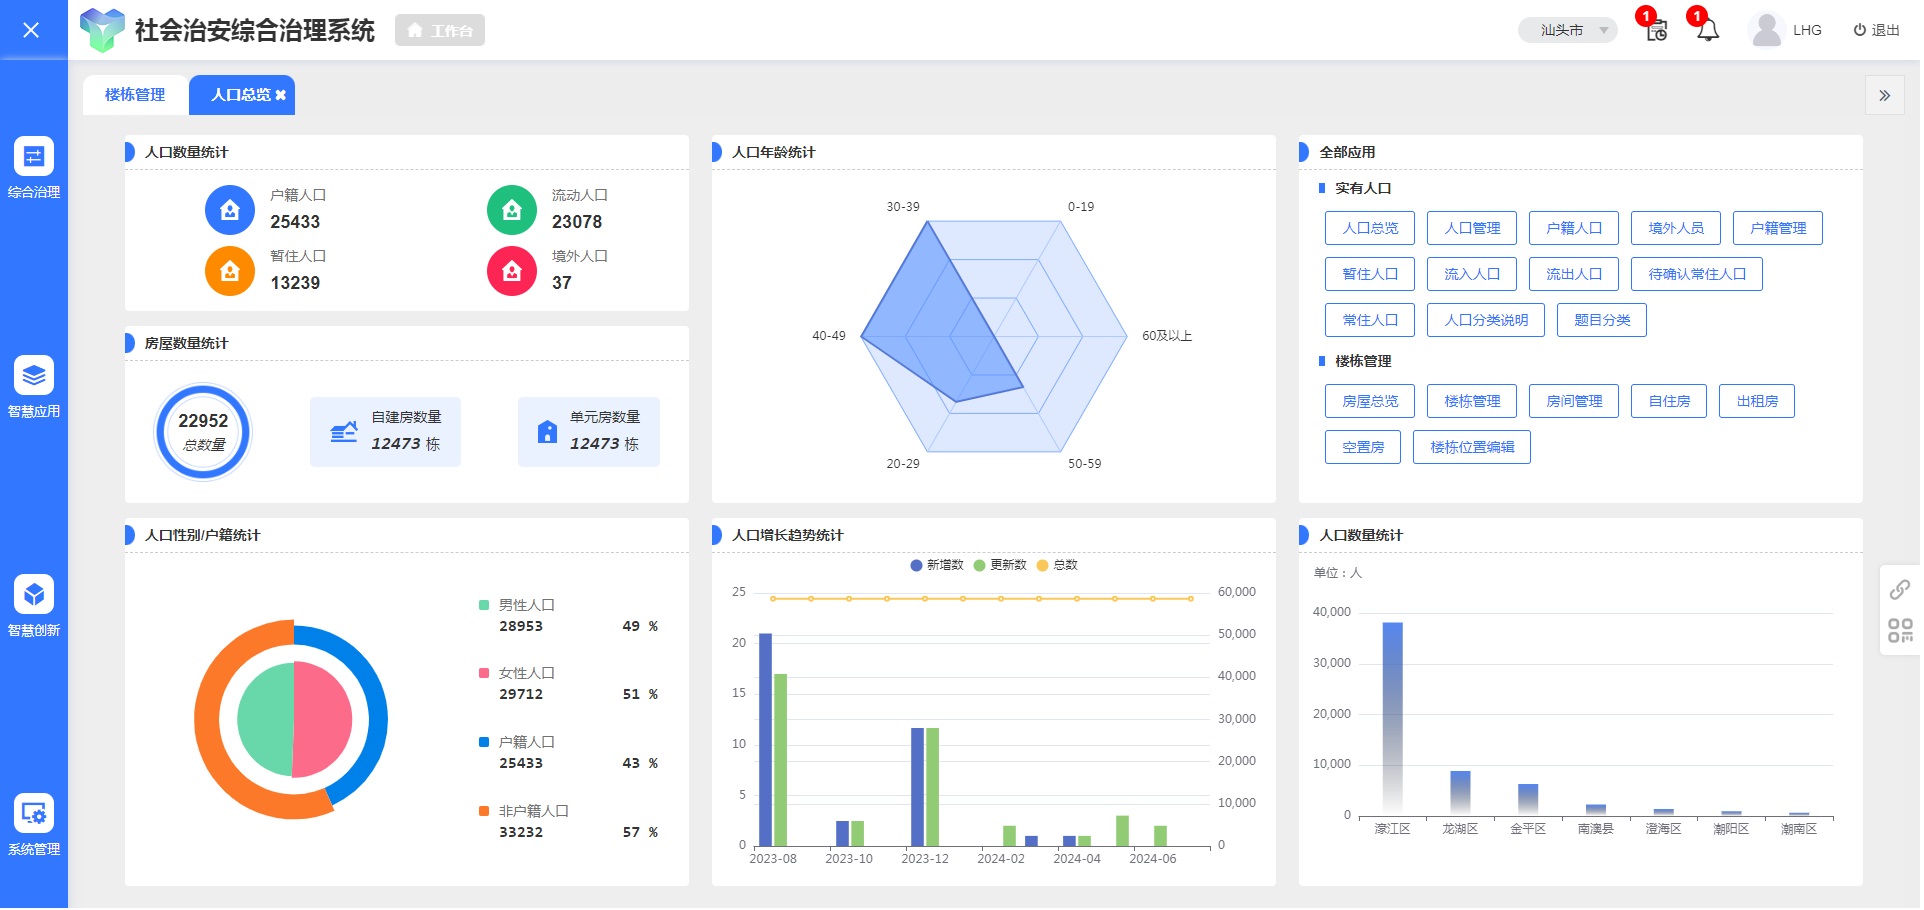Switch to the 楼栋管理 tab
1924x910 pixels.
(135, 95)
